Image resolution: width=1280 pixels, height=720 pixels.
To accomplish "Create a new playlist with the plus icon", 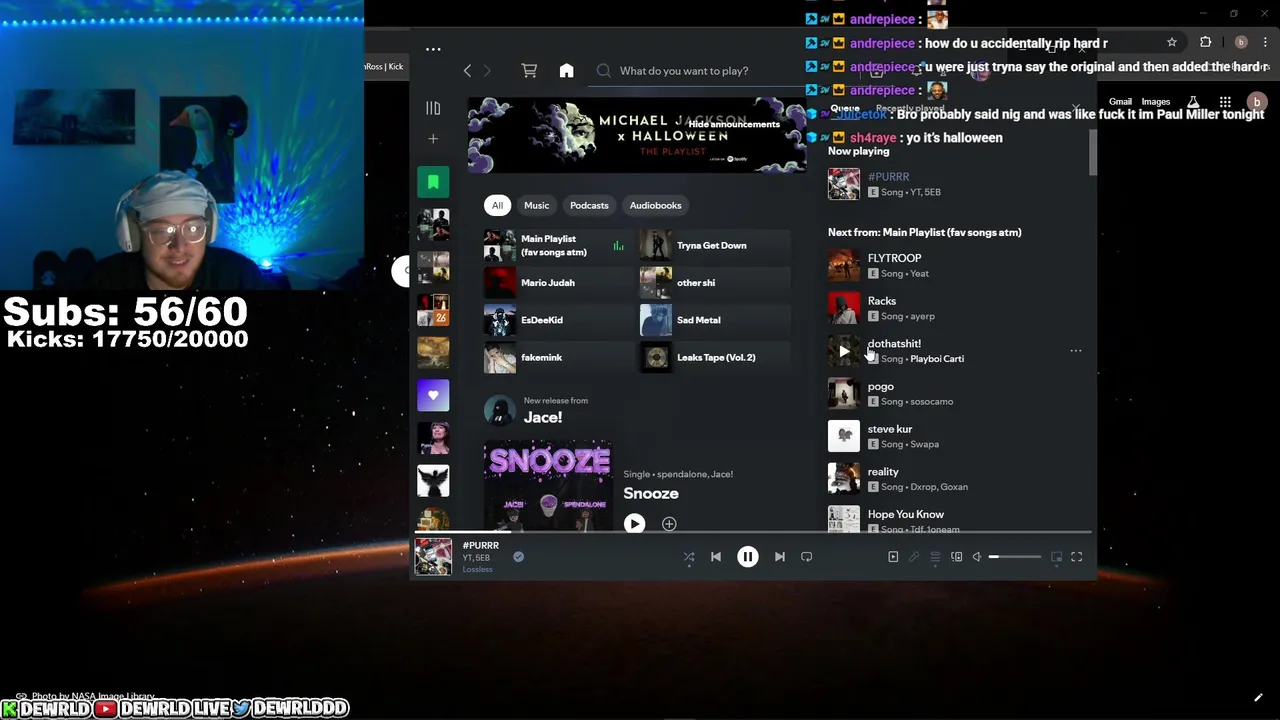I will click(433, 139).
